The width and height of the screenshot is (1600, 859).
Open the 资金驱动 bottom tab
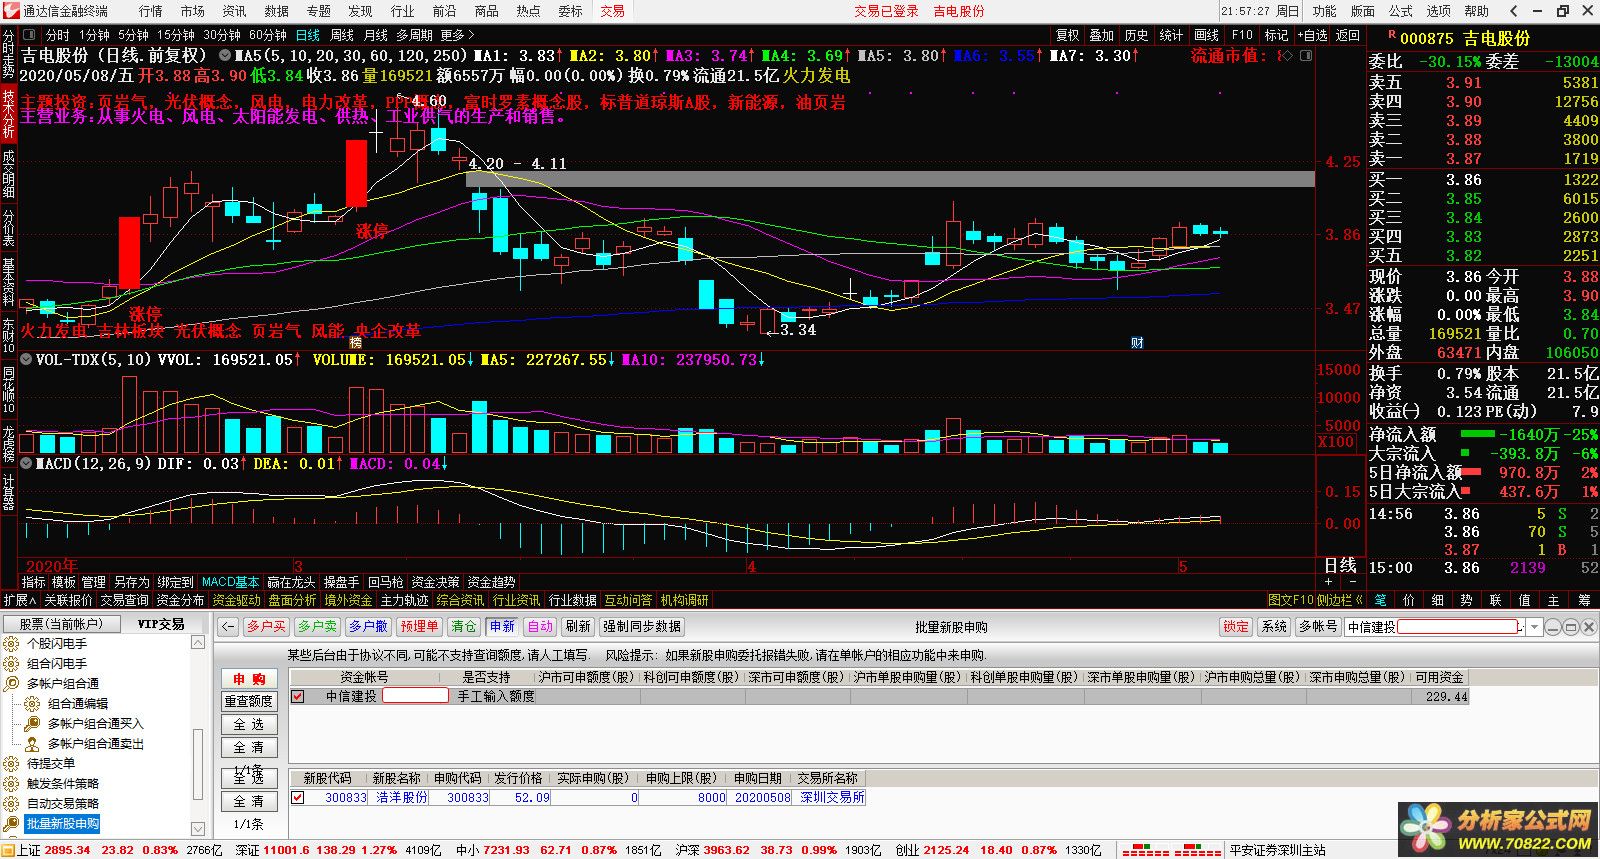tap(236, 600)
